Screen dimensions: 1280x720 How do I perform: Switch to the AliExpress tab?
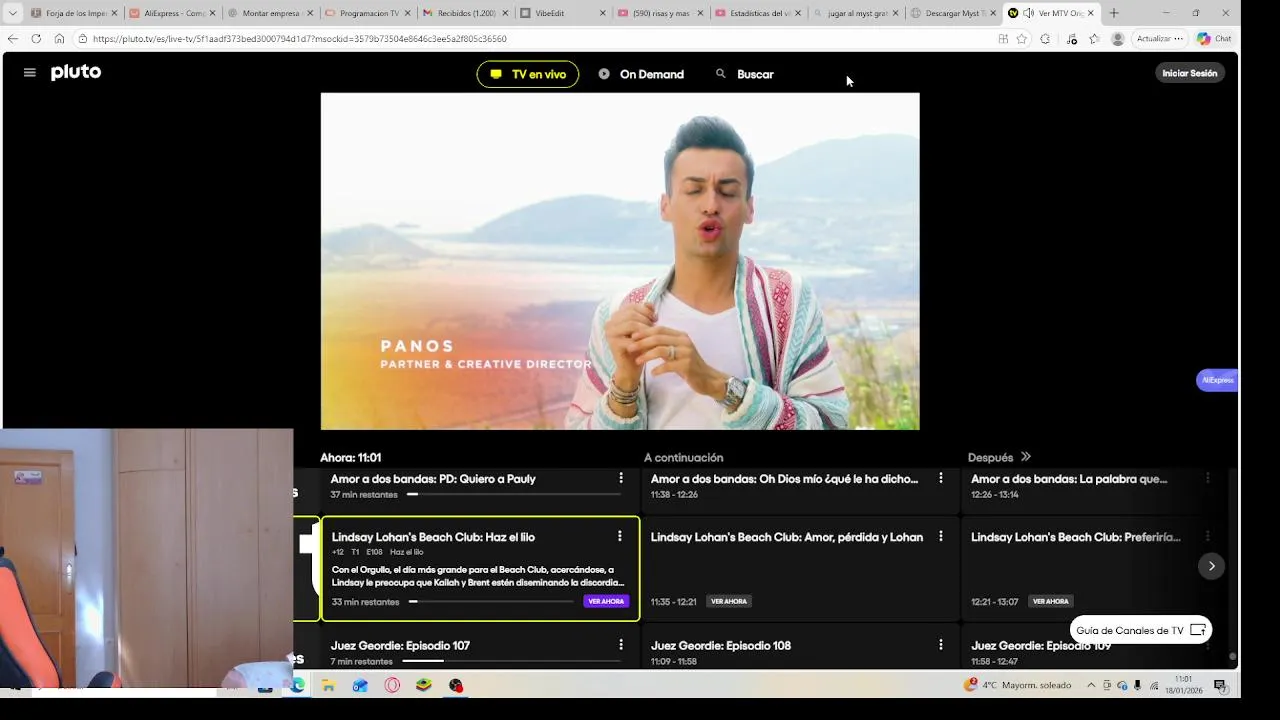click(170, 13)
